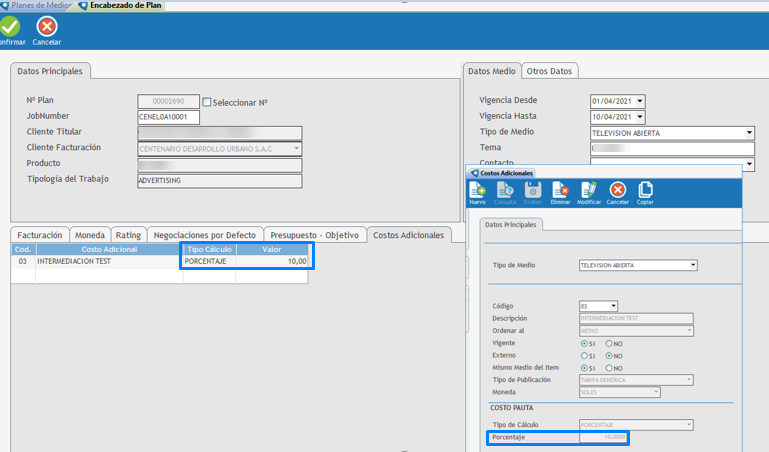This screenshot has height=452, width=769.
Task: Click the Cancelar icon in main toolbar
Action: pos(47,27)
